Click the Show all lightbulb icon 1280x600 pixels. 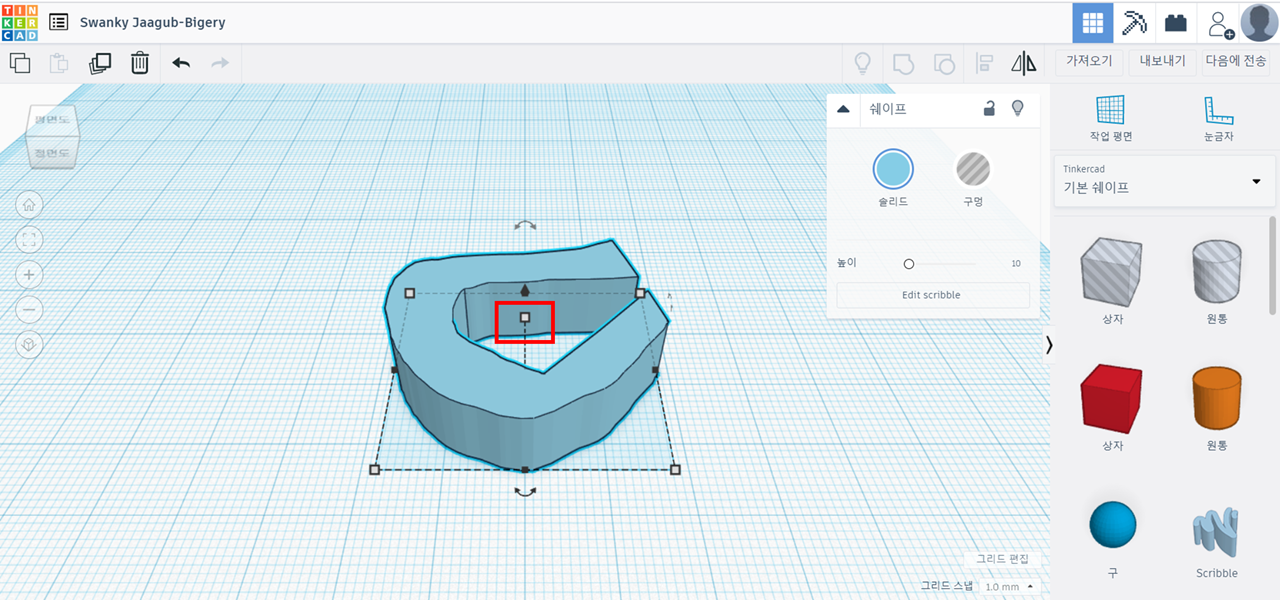click(862, 63)
